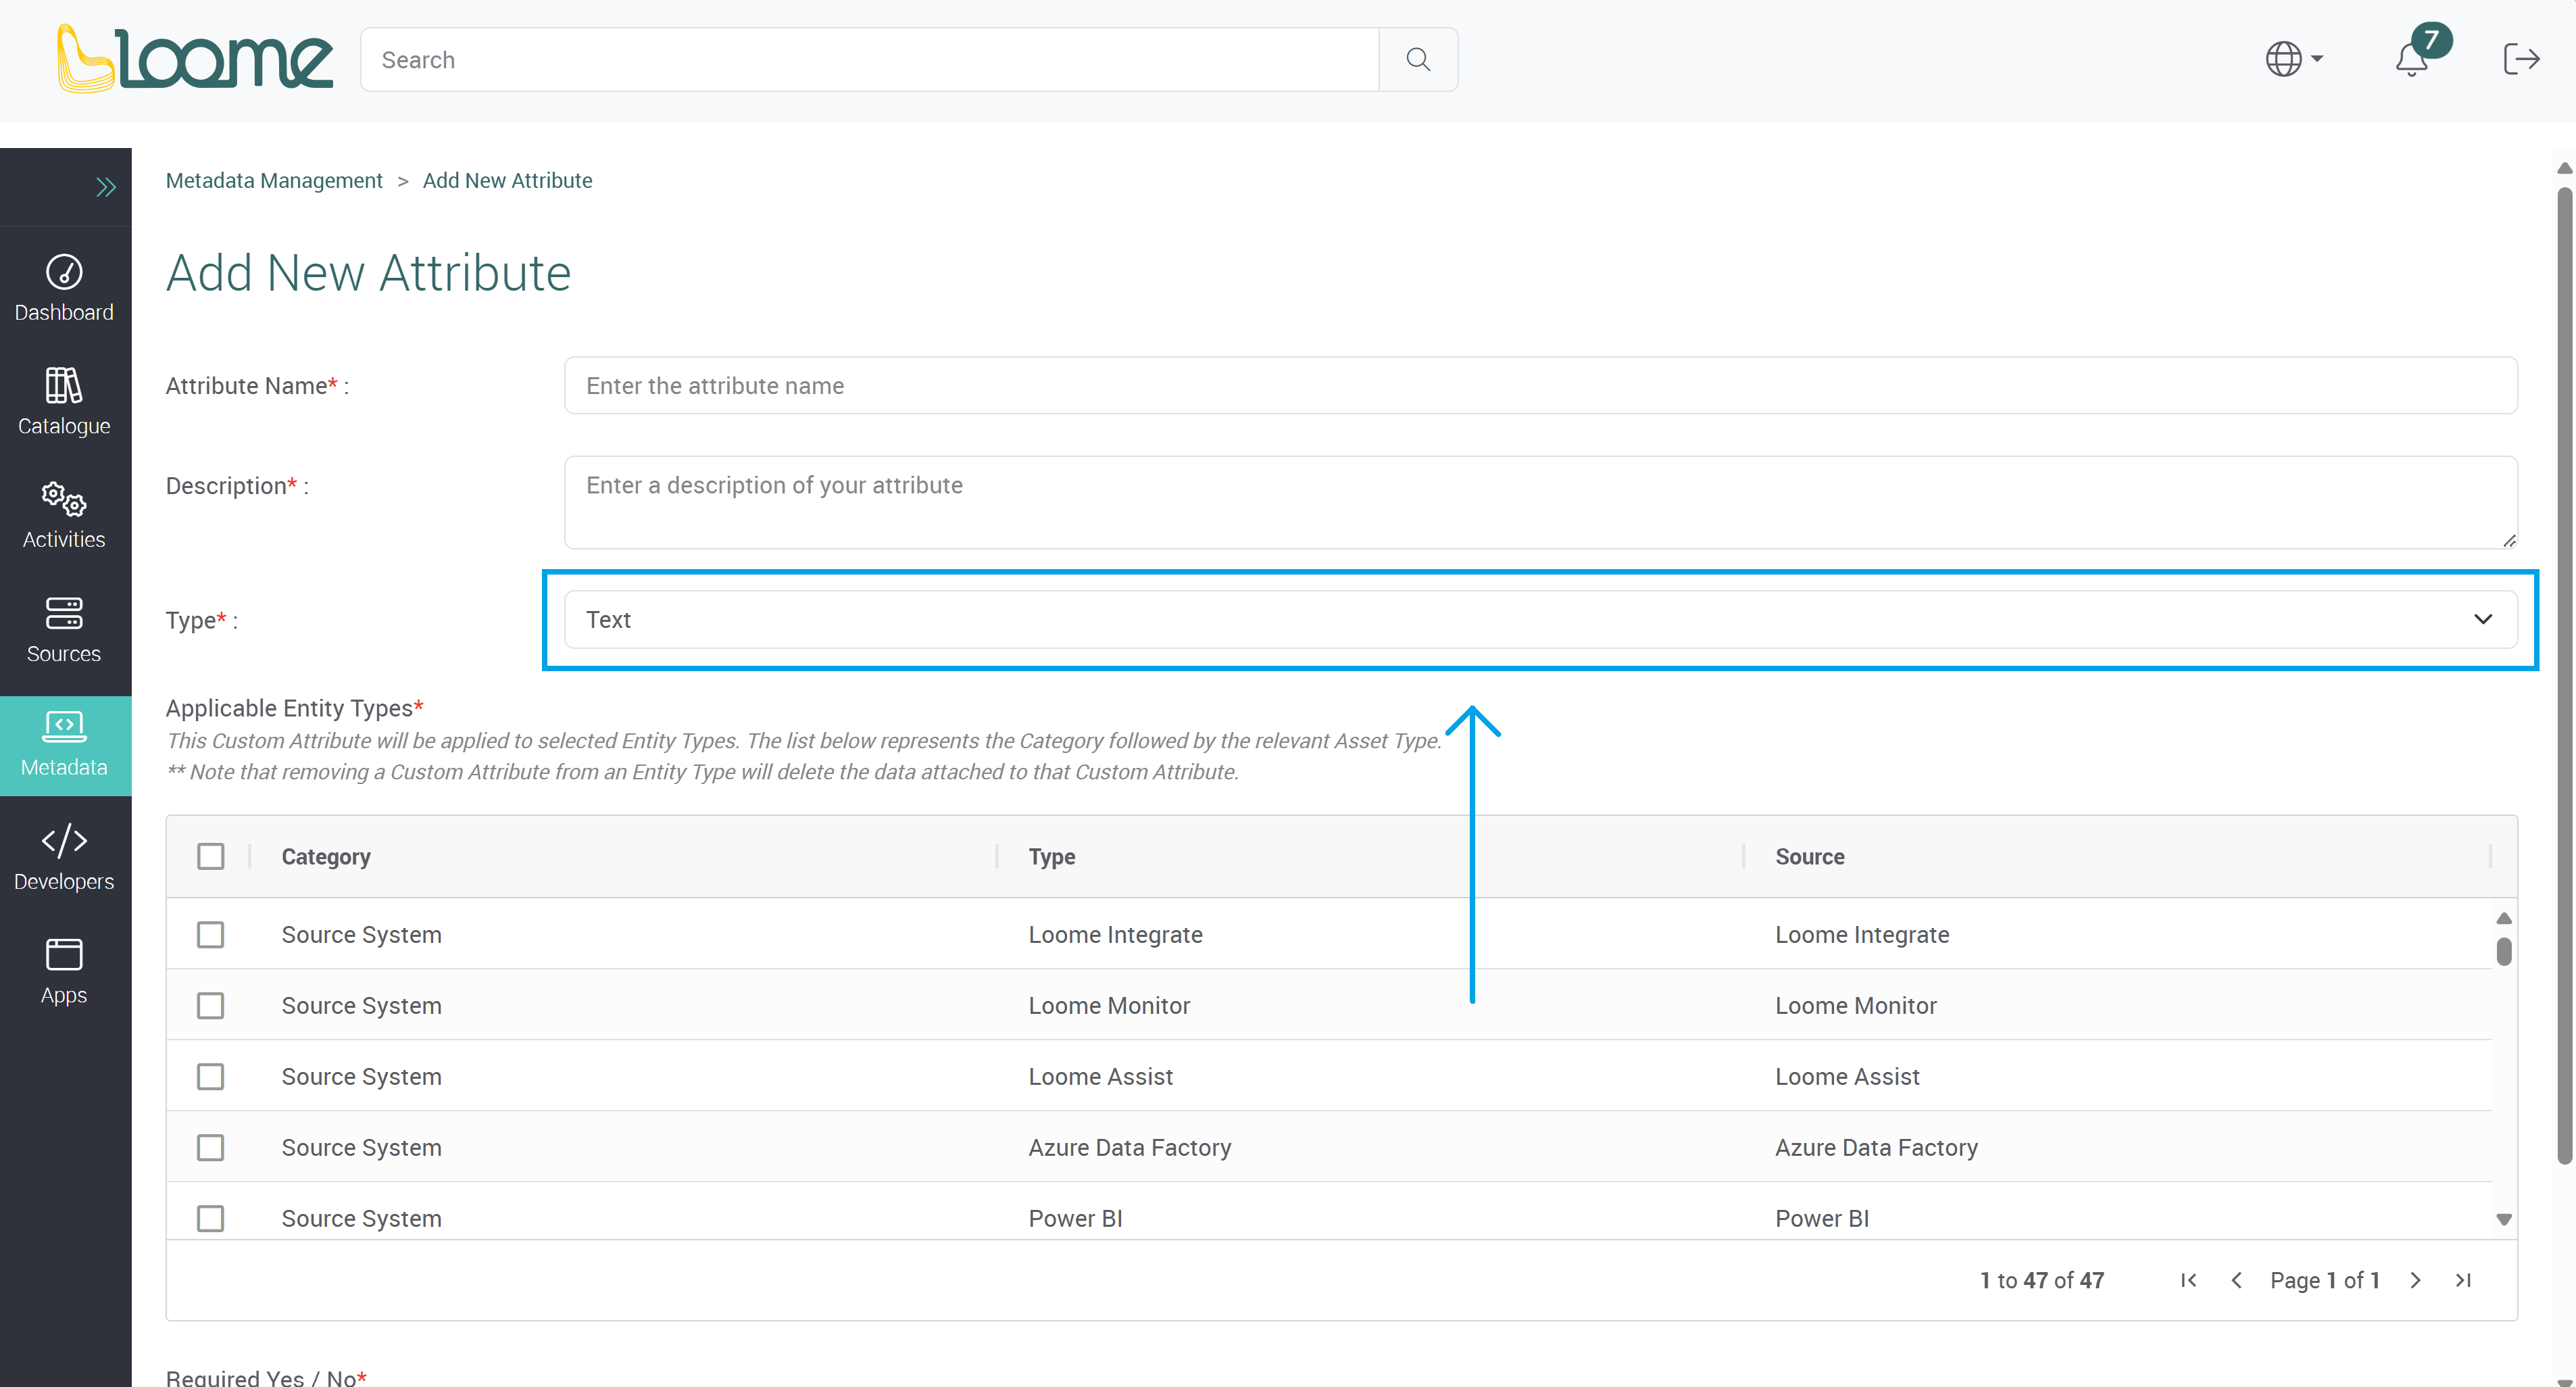2576x1387 pixels.
Task: Open the Sources sidebar item
Action: [64, 630]
